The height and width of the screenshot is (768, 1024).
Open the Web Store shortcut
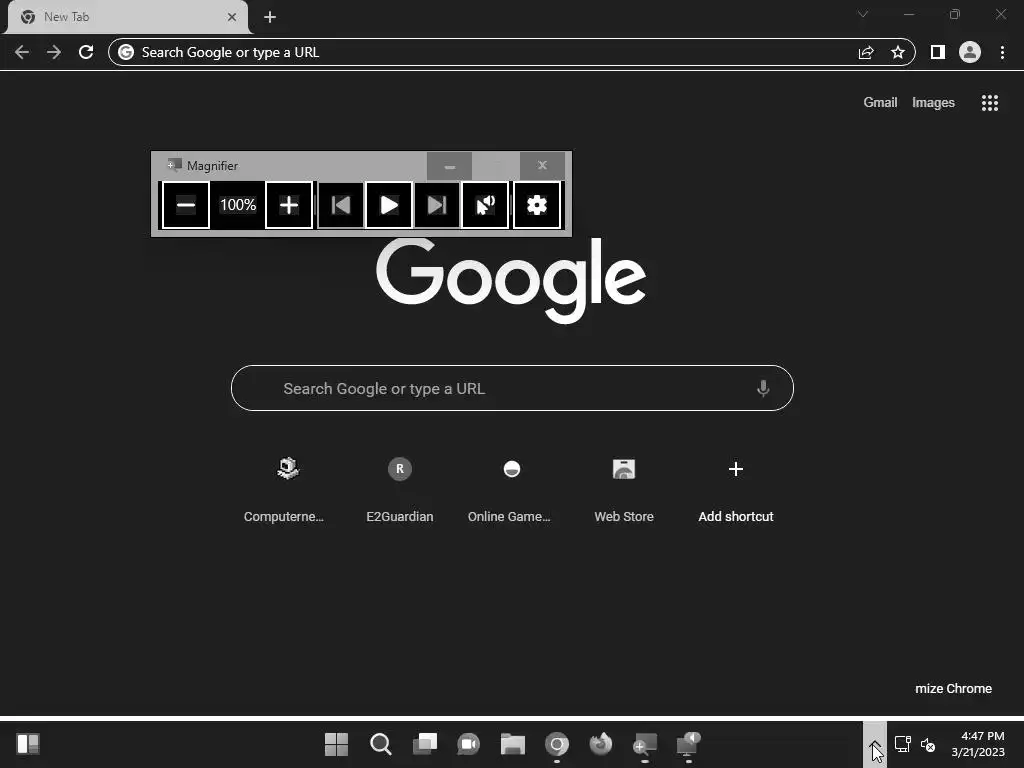[624, 489]
